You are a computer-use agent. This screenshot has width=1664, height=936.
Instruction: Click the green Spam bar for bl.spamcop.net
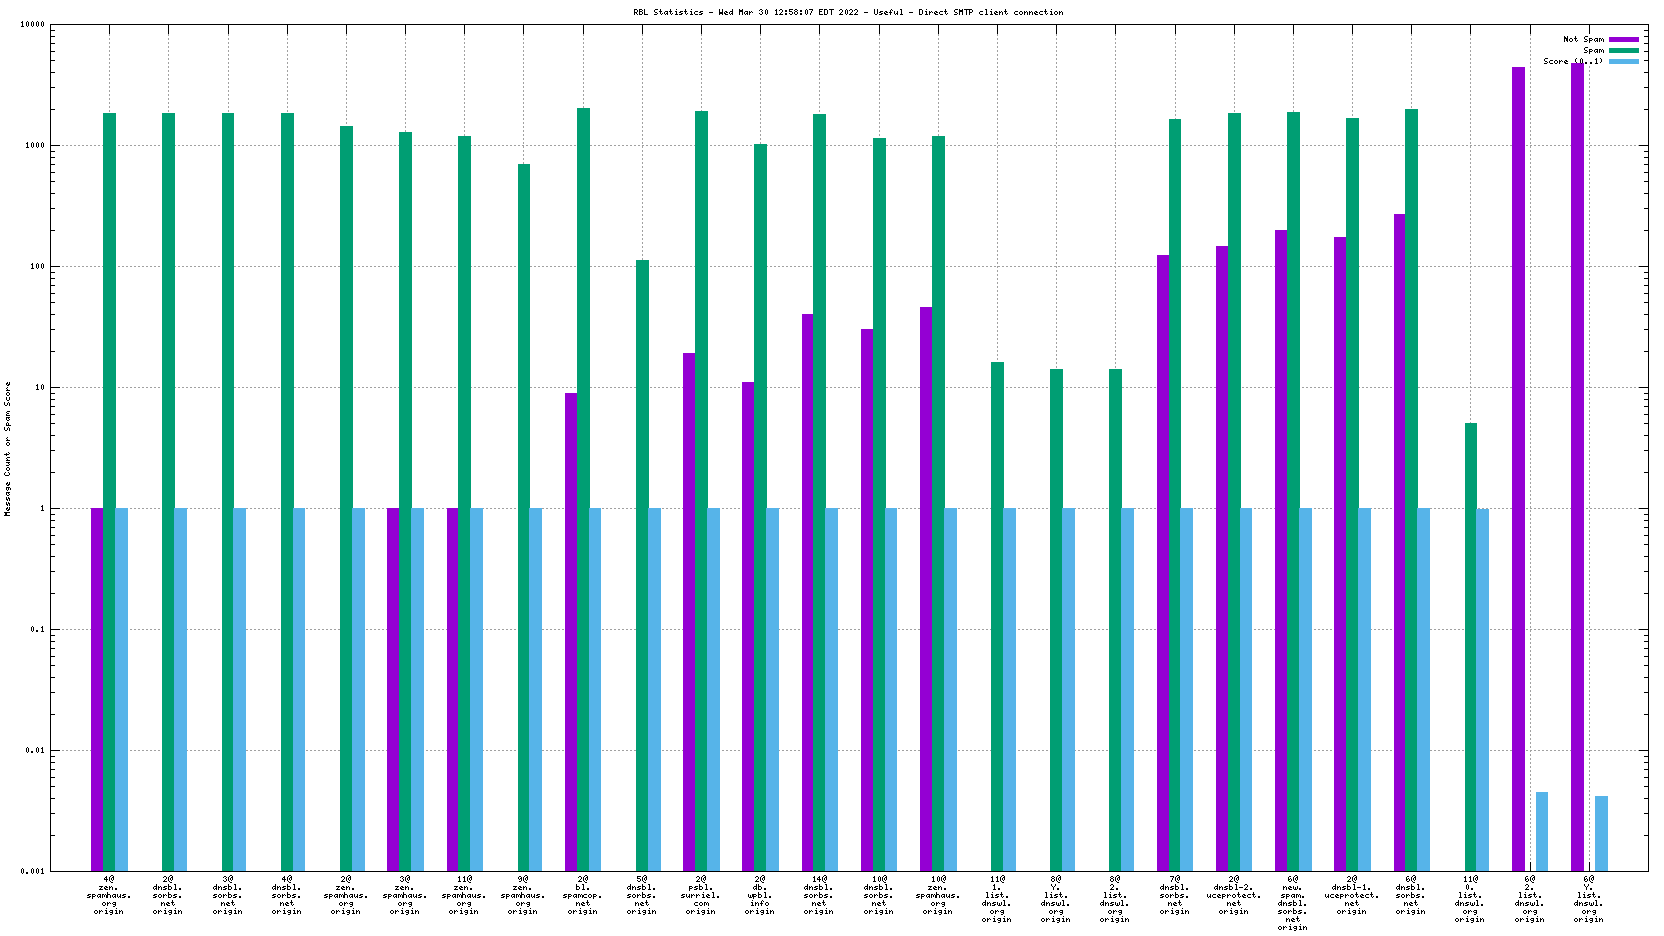584,490
